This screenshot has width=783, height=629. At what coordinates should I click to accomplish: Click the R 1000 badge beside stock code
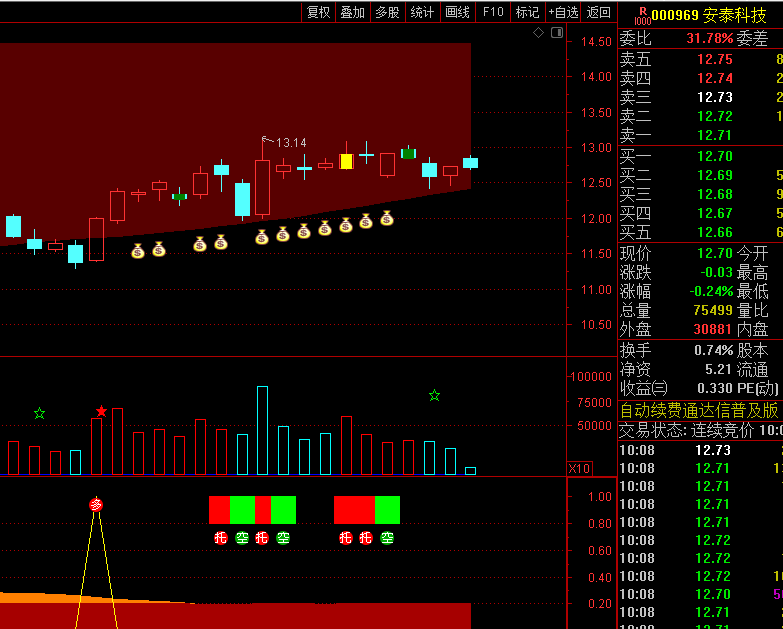tap(642, 16)
